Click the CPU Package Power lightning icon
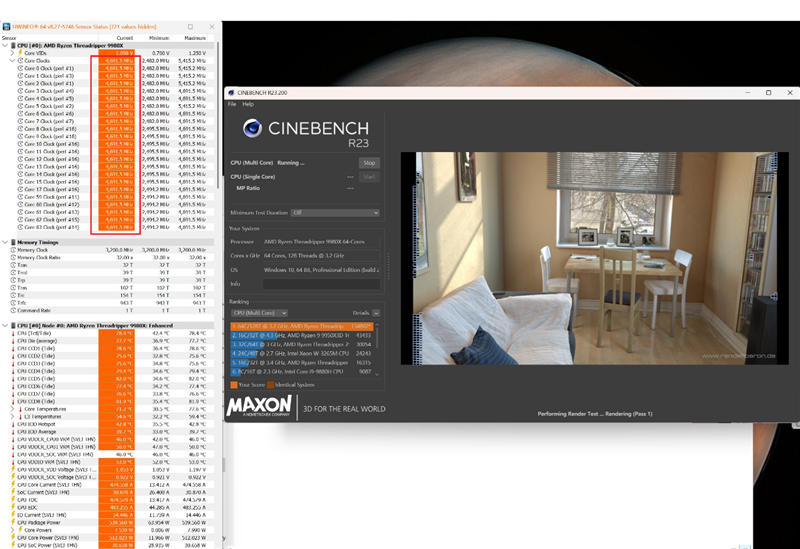 pyautogui.click(x=13, y=522)
